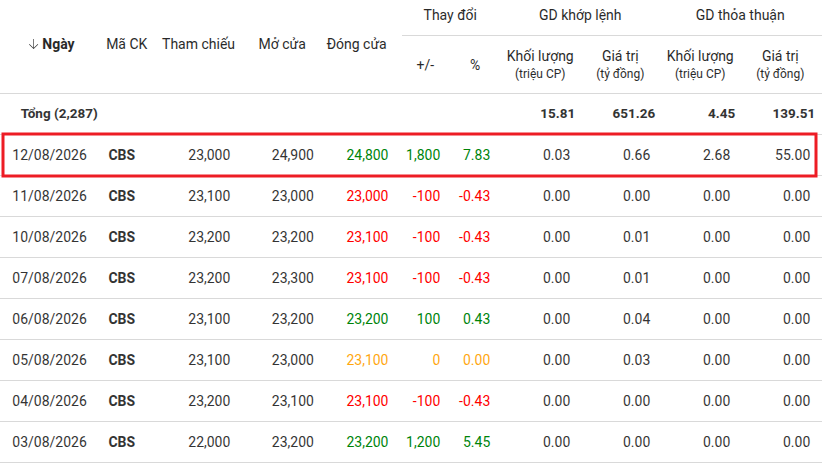822x470 pixels.
Task: Select total matched value 651.26
Action: tap(634, 114)
